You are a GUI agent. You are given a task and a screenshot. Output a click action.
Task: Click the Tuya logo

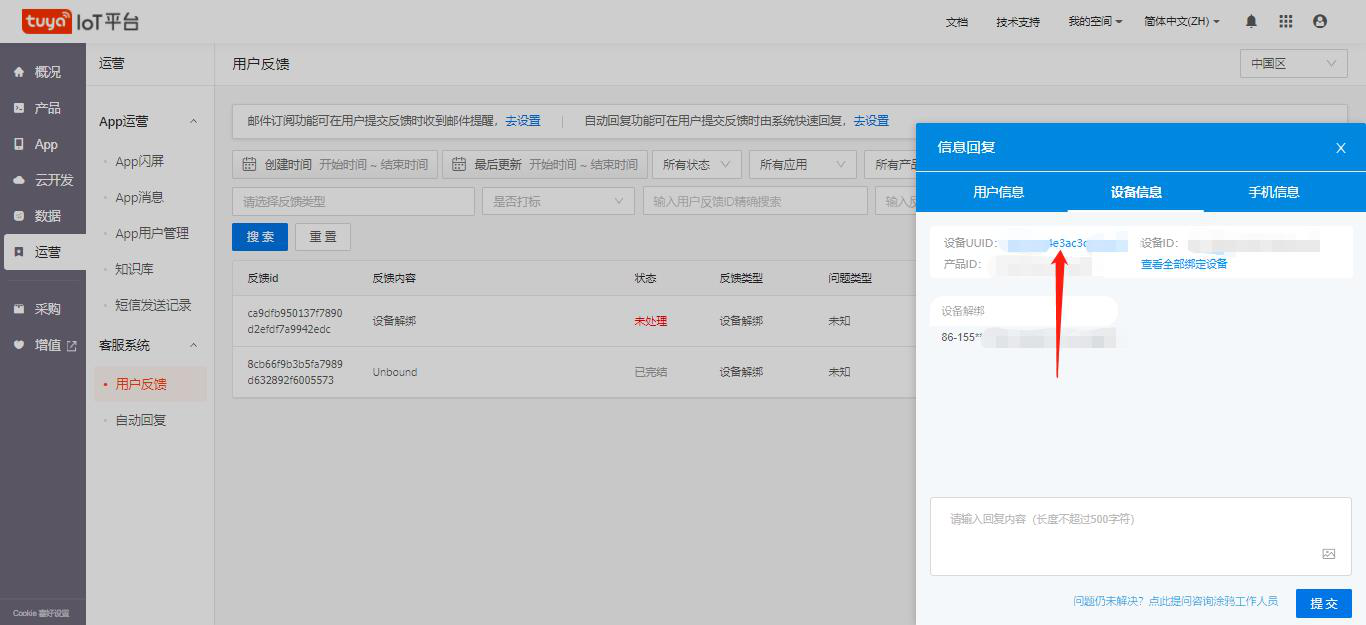point(46,20)
